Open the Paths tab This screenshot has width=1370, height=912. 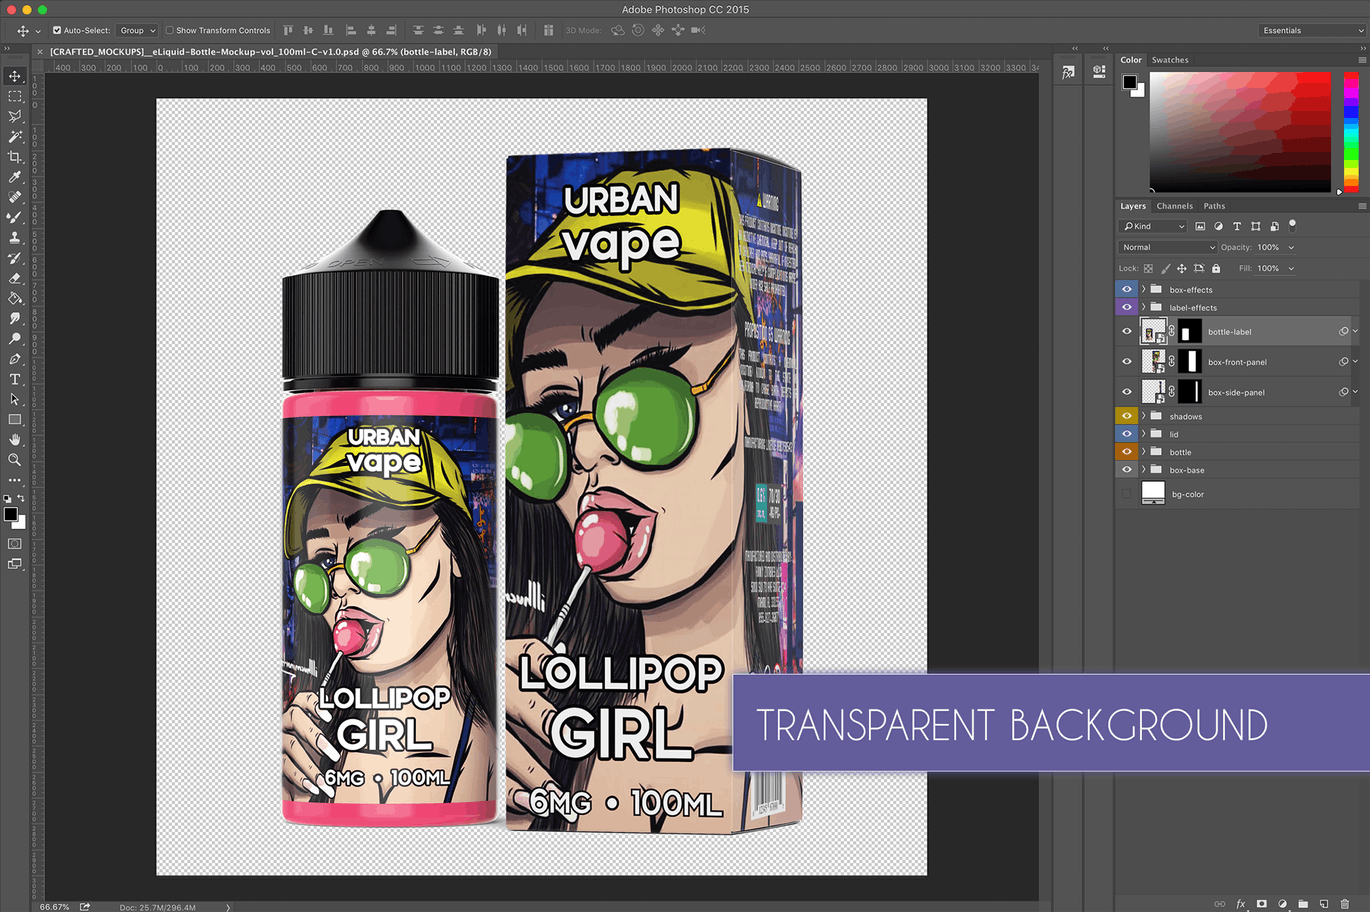[1214, 206]
